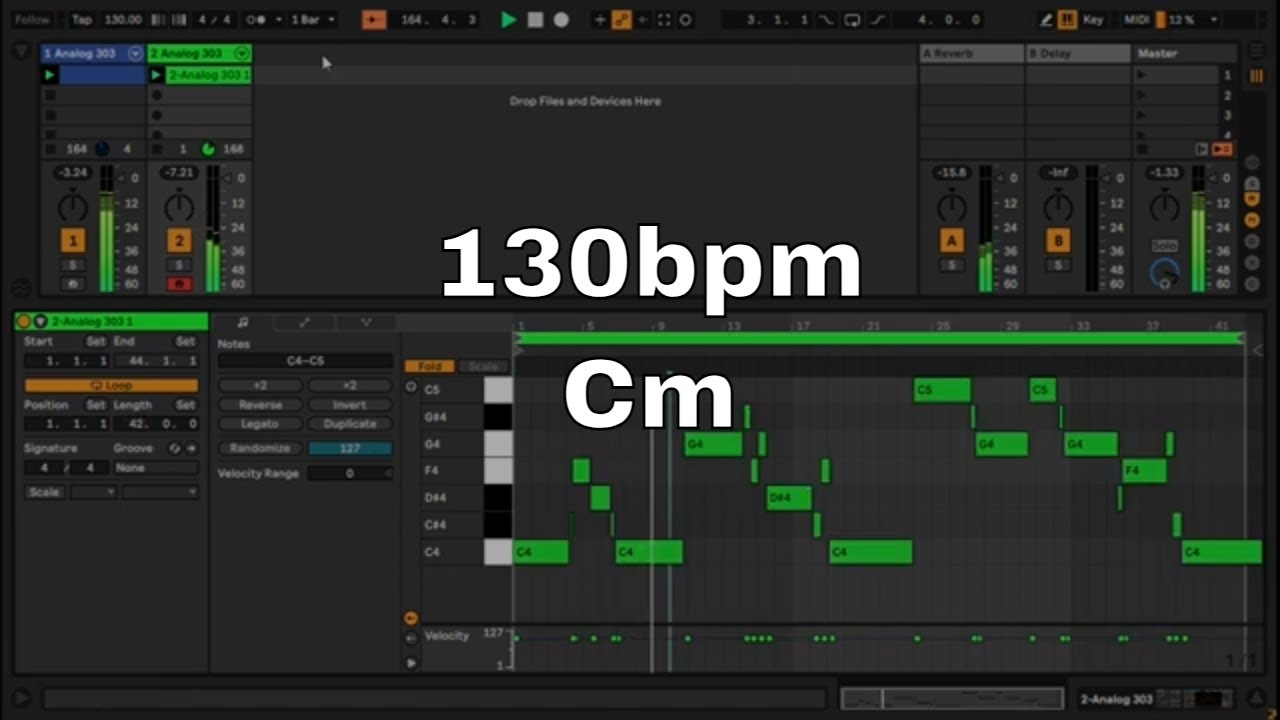Image resolution: width=1280 pixels, height=720 pixels.
Task: Toggle Capture MIDI bracket icon
Action: pyautogui.click(x=664, y=20)
